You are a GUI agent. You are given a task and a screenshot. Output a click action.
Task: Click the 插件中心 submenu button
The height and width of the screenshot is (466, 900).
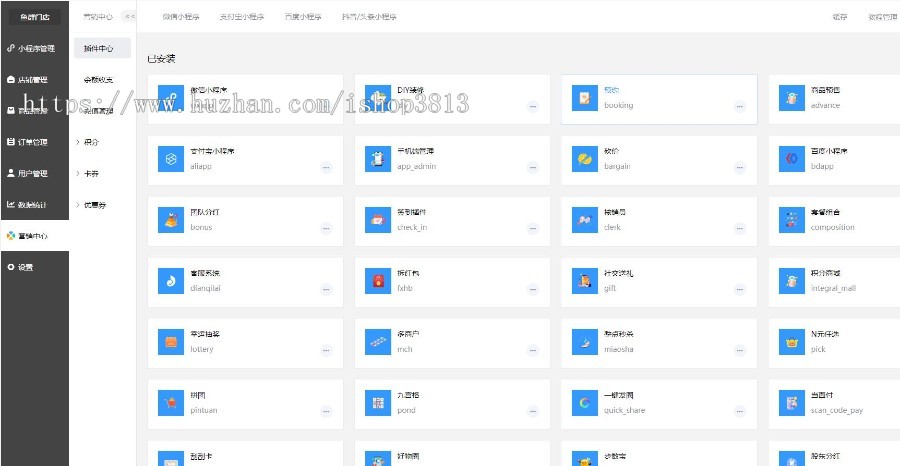102,48
